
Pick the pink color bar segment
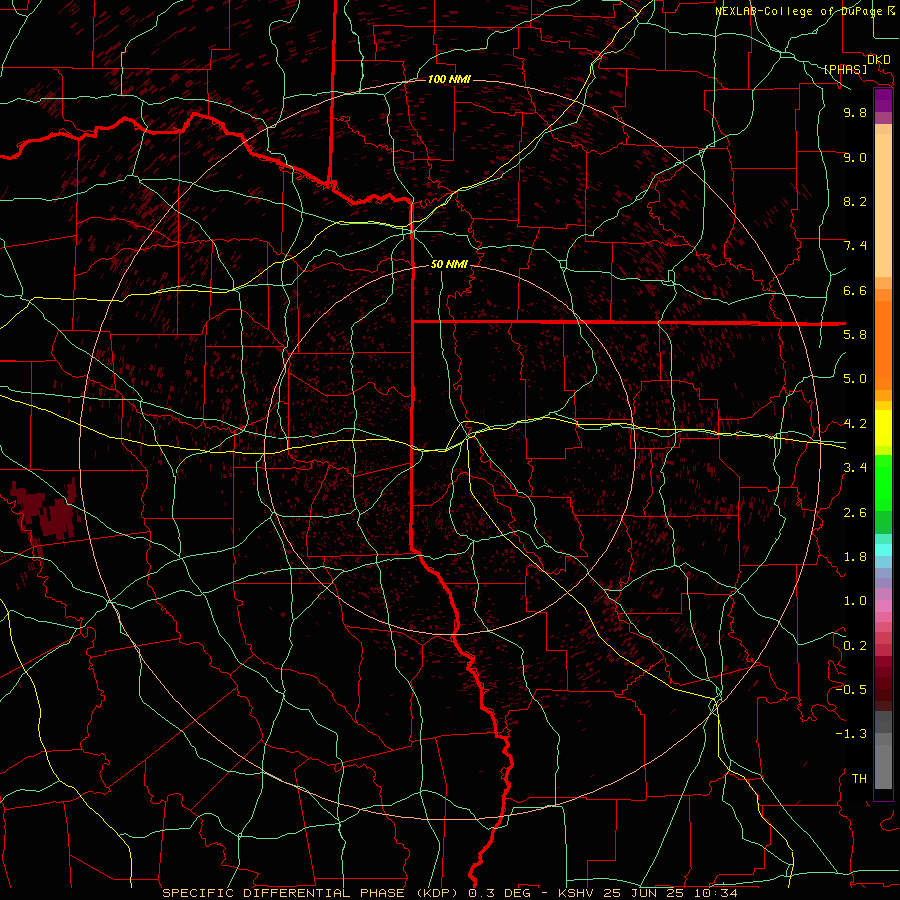(883, 606)
